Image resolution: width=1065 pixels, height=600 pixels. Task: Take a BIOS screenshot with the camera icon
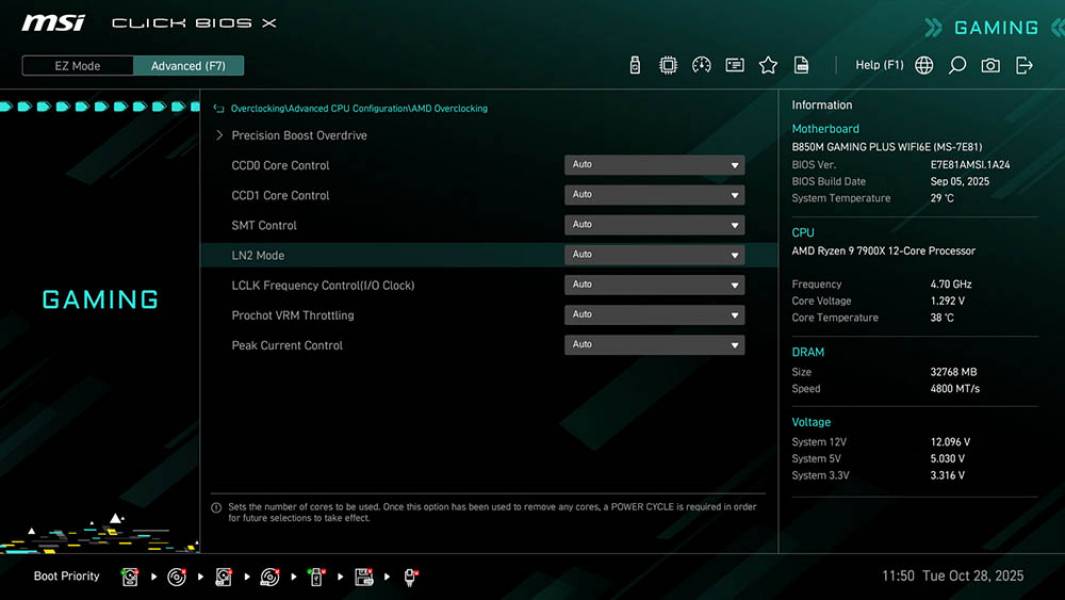(x=988, y=64)
